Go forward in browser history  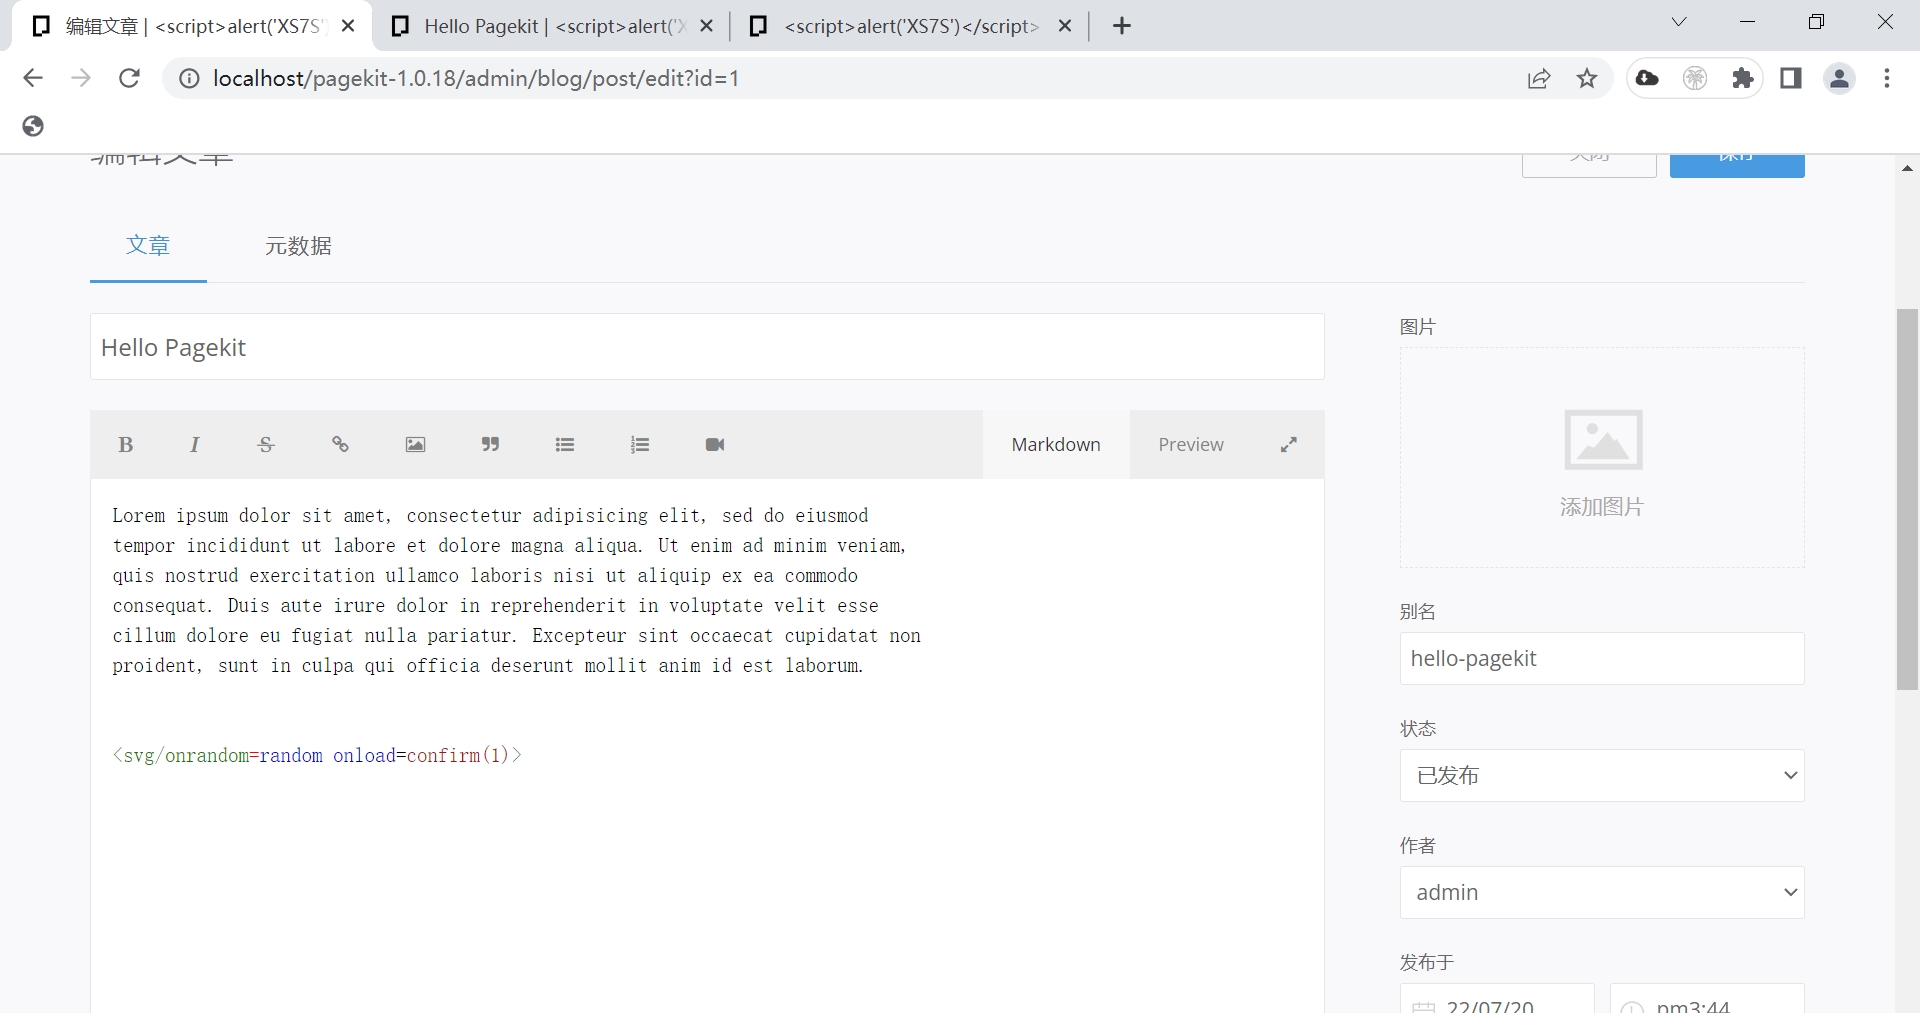(x=81, y=78)
